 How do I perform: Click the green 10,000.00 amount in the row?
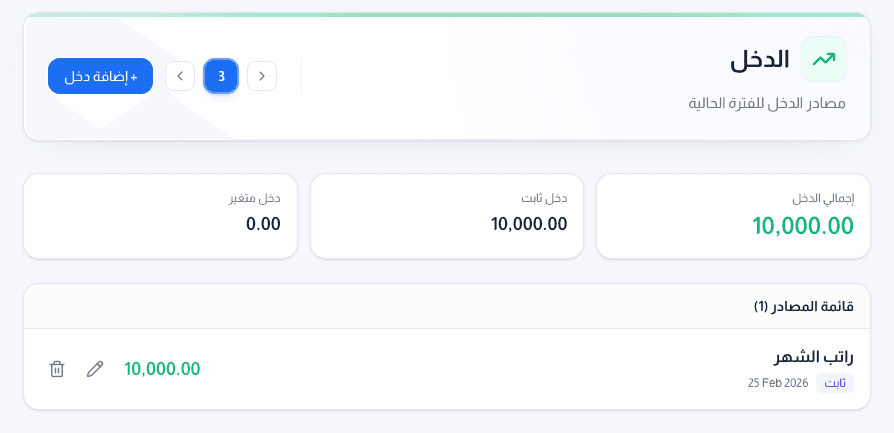[162, 369]
